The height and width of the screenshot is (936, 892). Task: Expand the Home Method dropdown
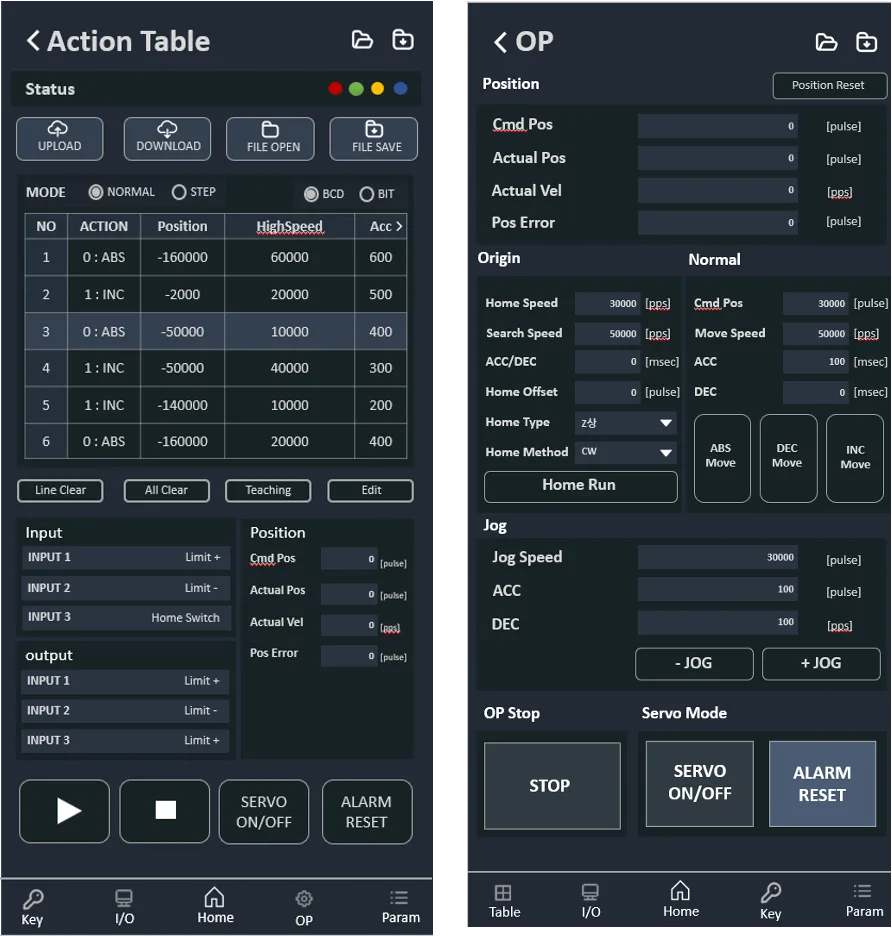[x=626, y=452]
